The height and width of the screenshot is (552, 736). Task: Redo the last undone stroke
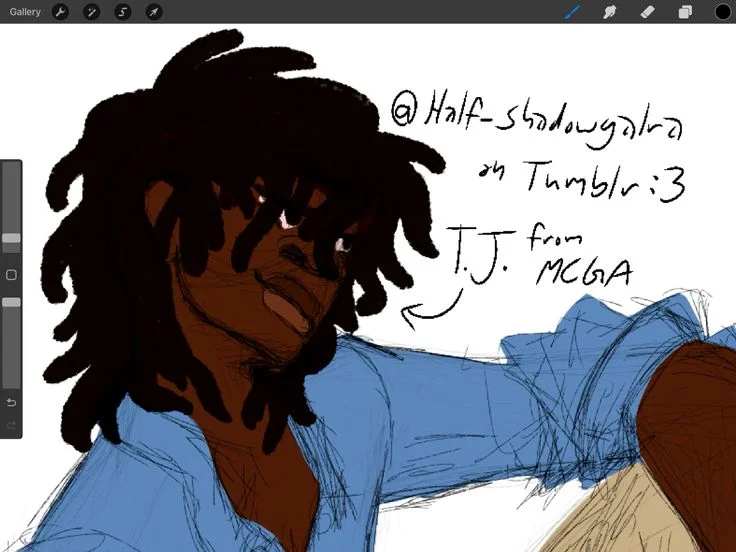click(x=11, y=425)
